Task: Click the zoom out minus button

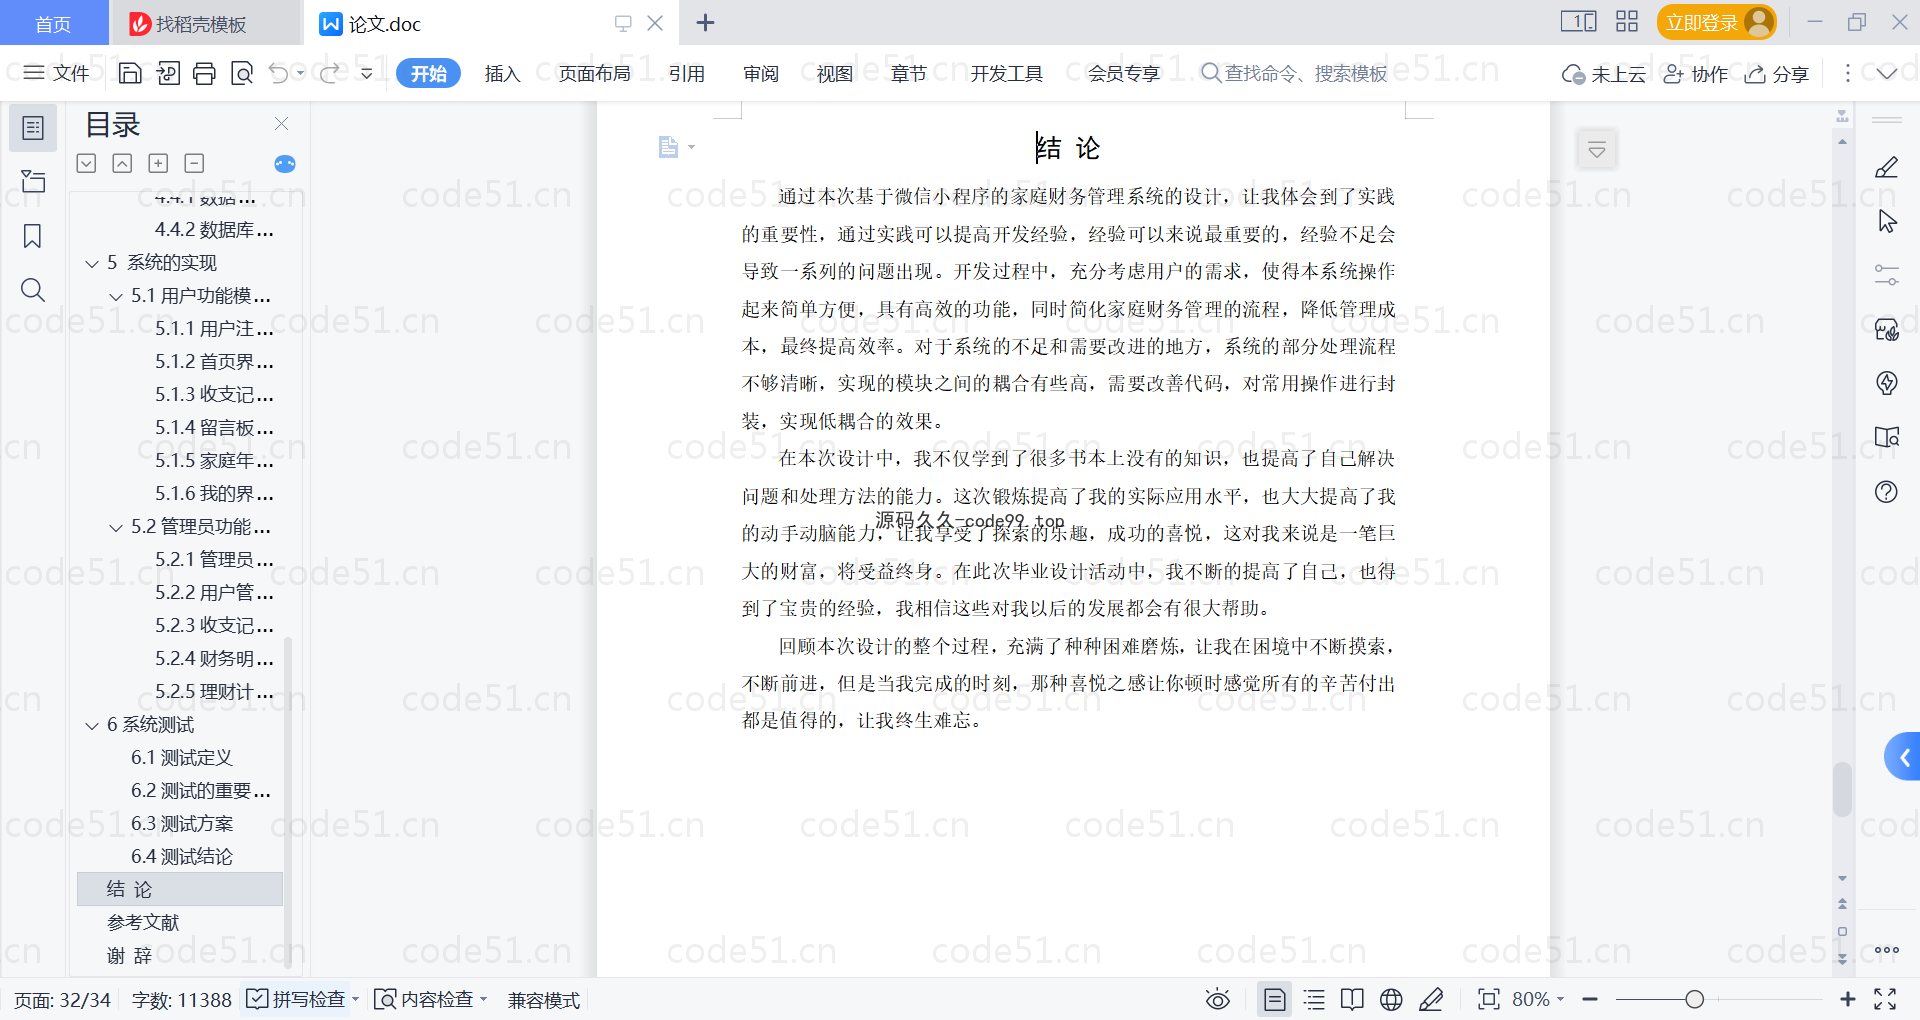Action: pos(1590,999)
